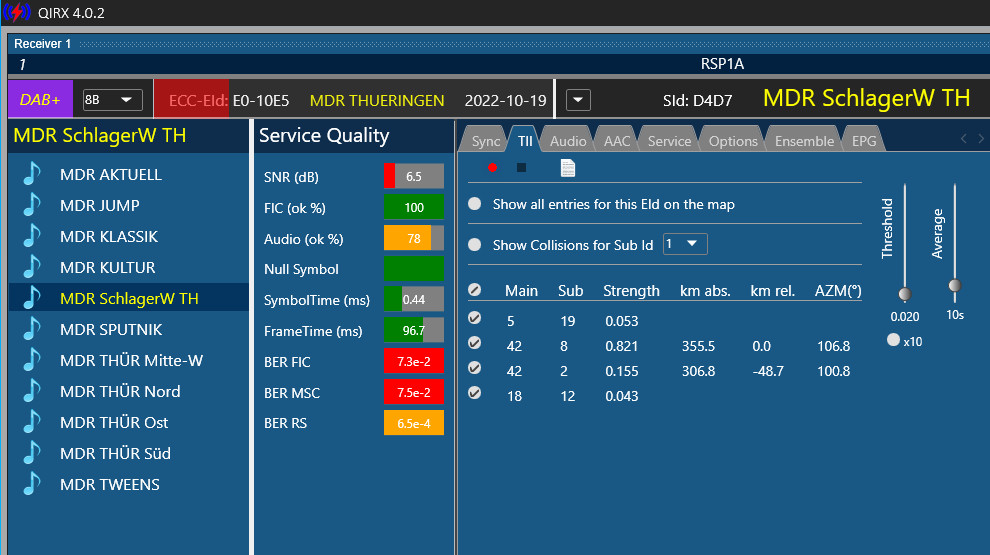This screenshot has height=555, width=990.
Task: Click the FrameTime (ms) 96.7 indicator
Action: [x=414, y=330]
